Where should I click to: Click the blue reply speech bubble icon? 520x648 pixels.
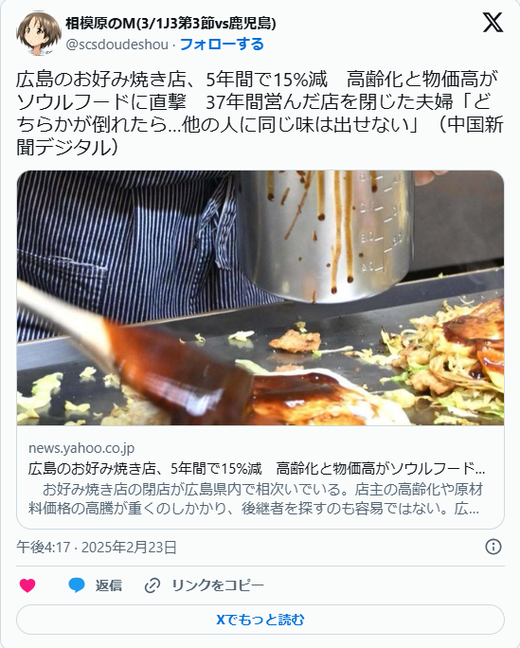click(x=76, y=585)
